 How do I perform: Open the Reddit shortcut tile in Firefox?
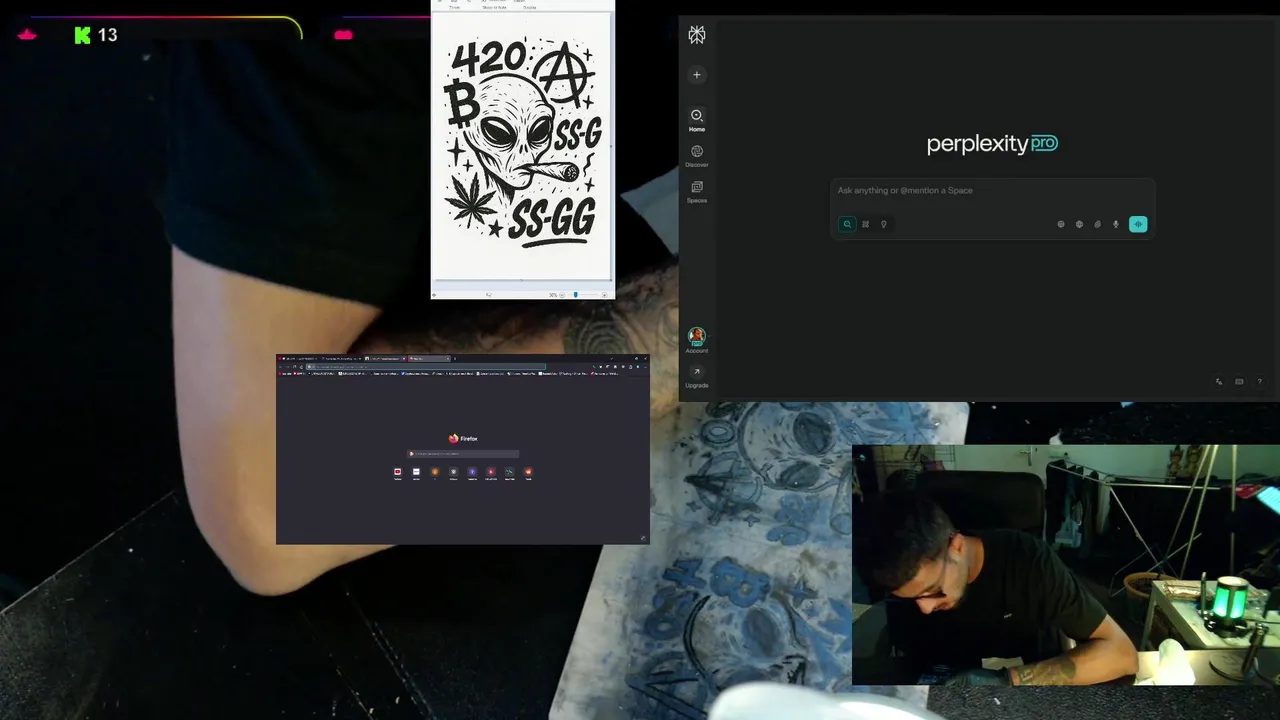click(528, 472)
